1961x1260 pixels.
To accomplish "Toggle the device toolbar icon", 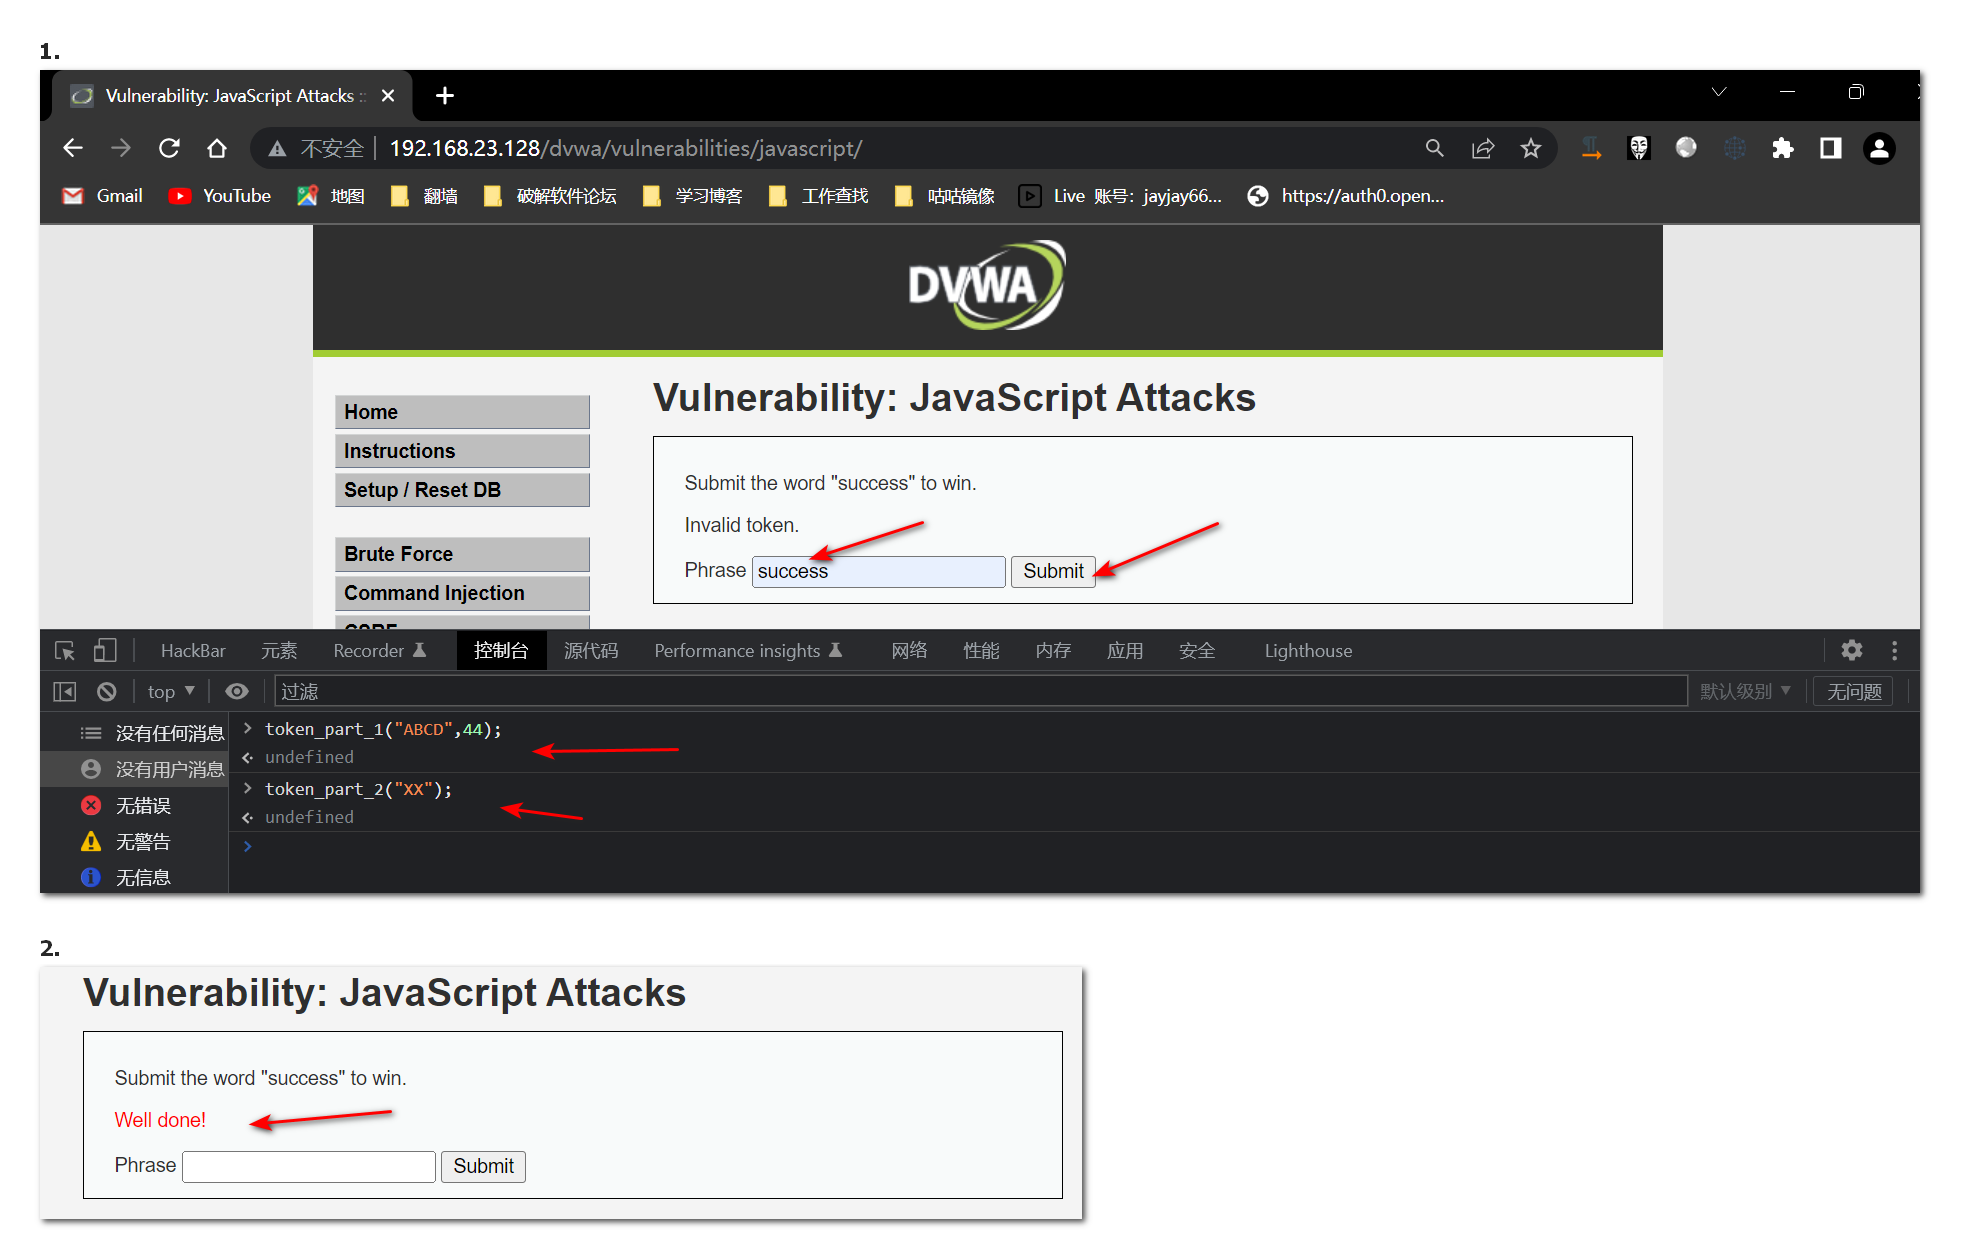I will tap(105, 651).
